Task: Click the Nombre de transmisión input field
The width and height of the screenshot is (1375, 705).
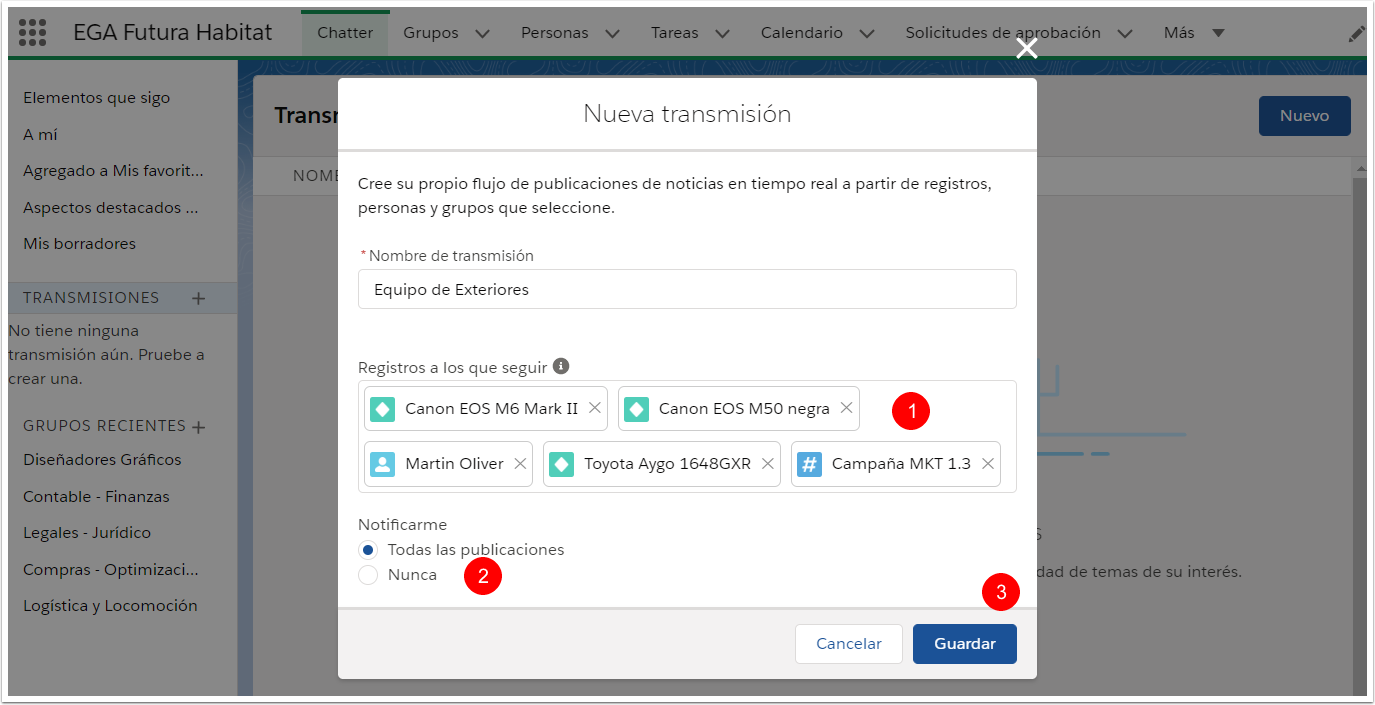Action: point(687,289)
